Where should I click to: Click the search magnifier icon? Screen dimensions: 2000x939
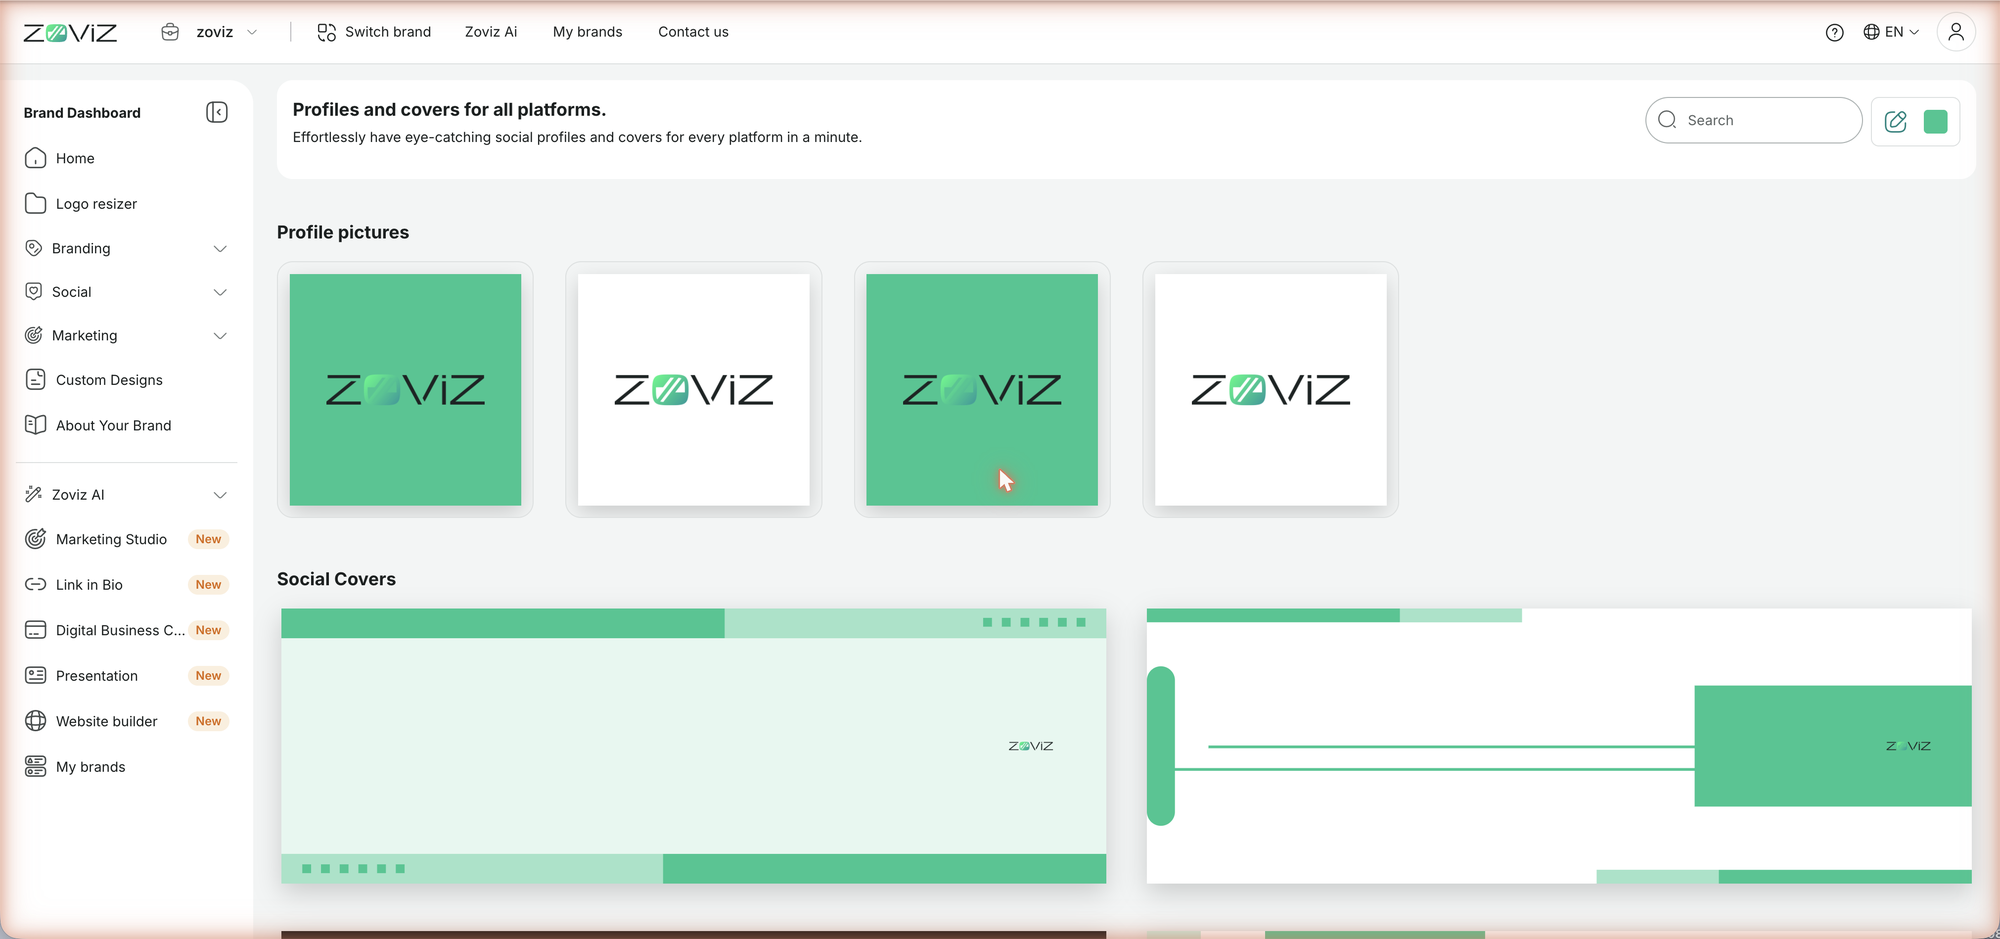coord(1667,120)
